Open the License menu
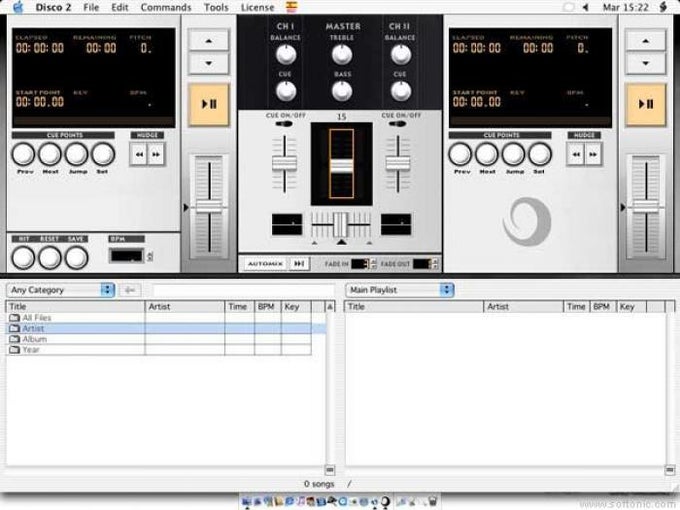This screenshot has height=510, width=680. point(257,7)
